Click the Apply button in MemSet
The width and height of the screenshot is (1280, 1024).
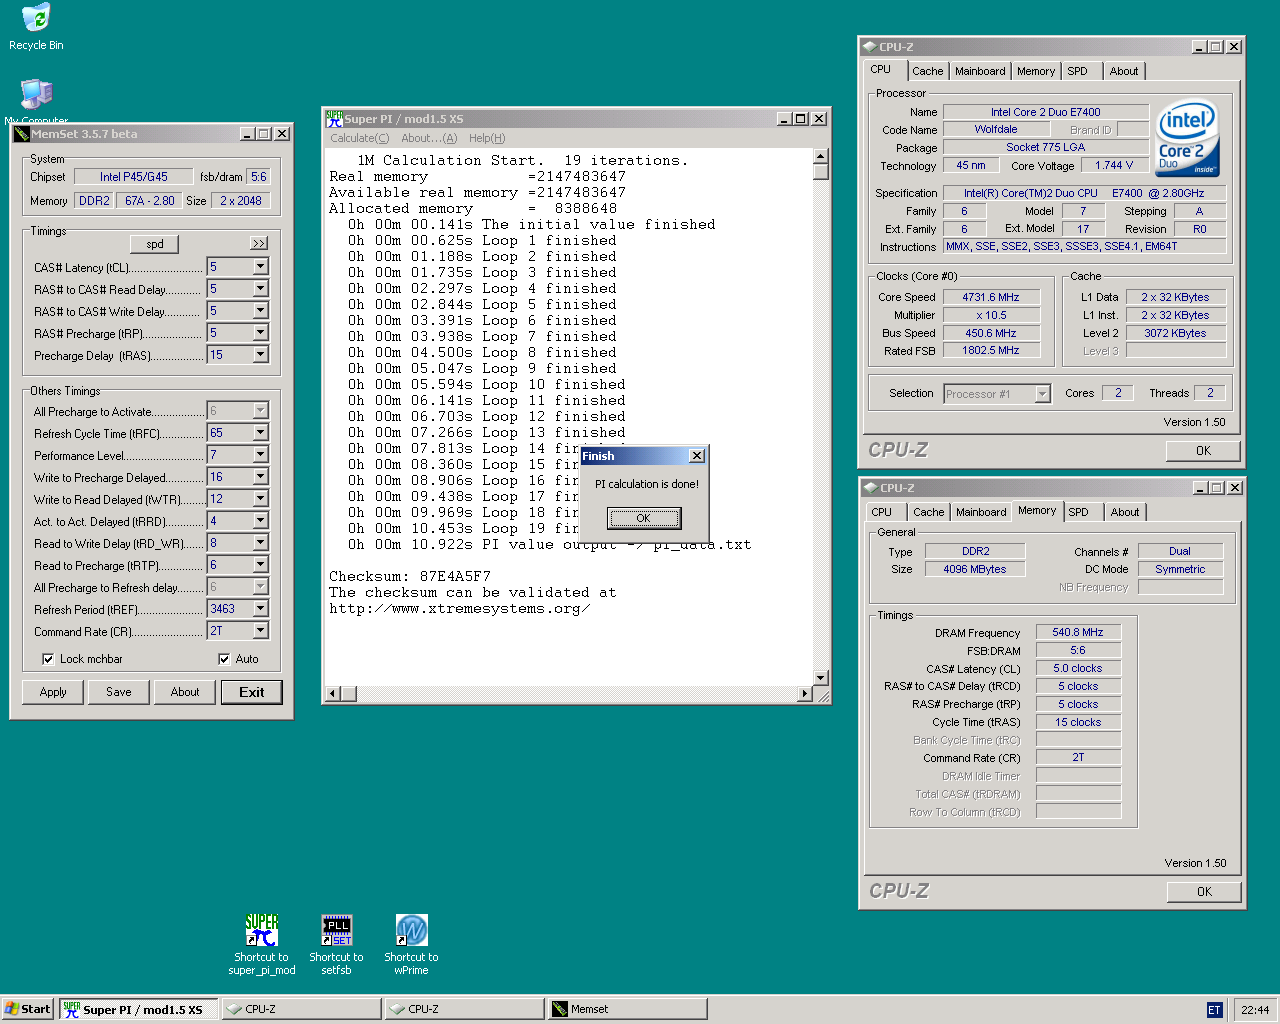tap(53, 692)
